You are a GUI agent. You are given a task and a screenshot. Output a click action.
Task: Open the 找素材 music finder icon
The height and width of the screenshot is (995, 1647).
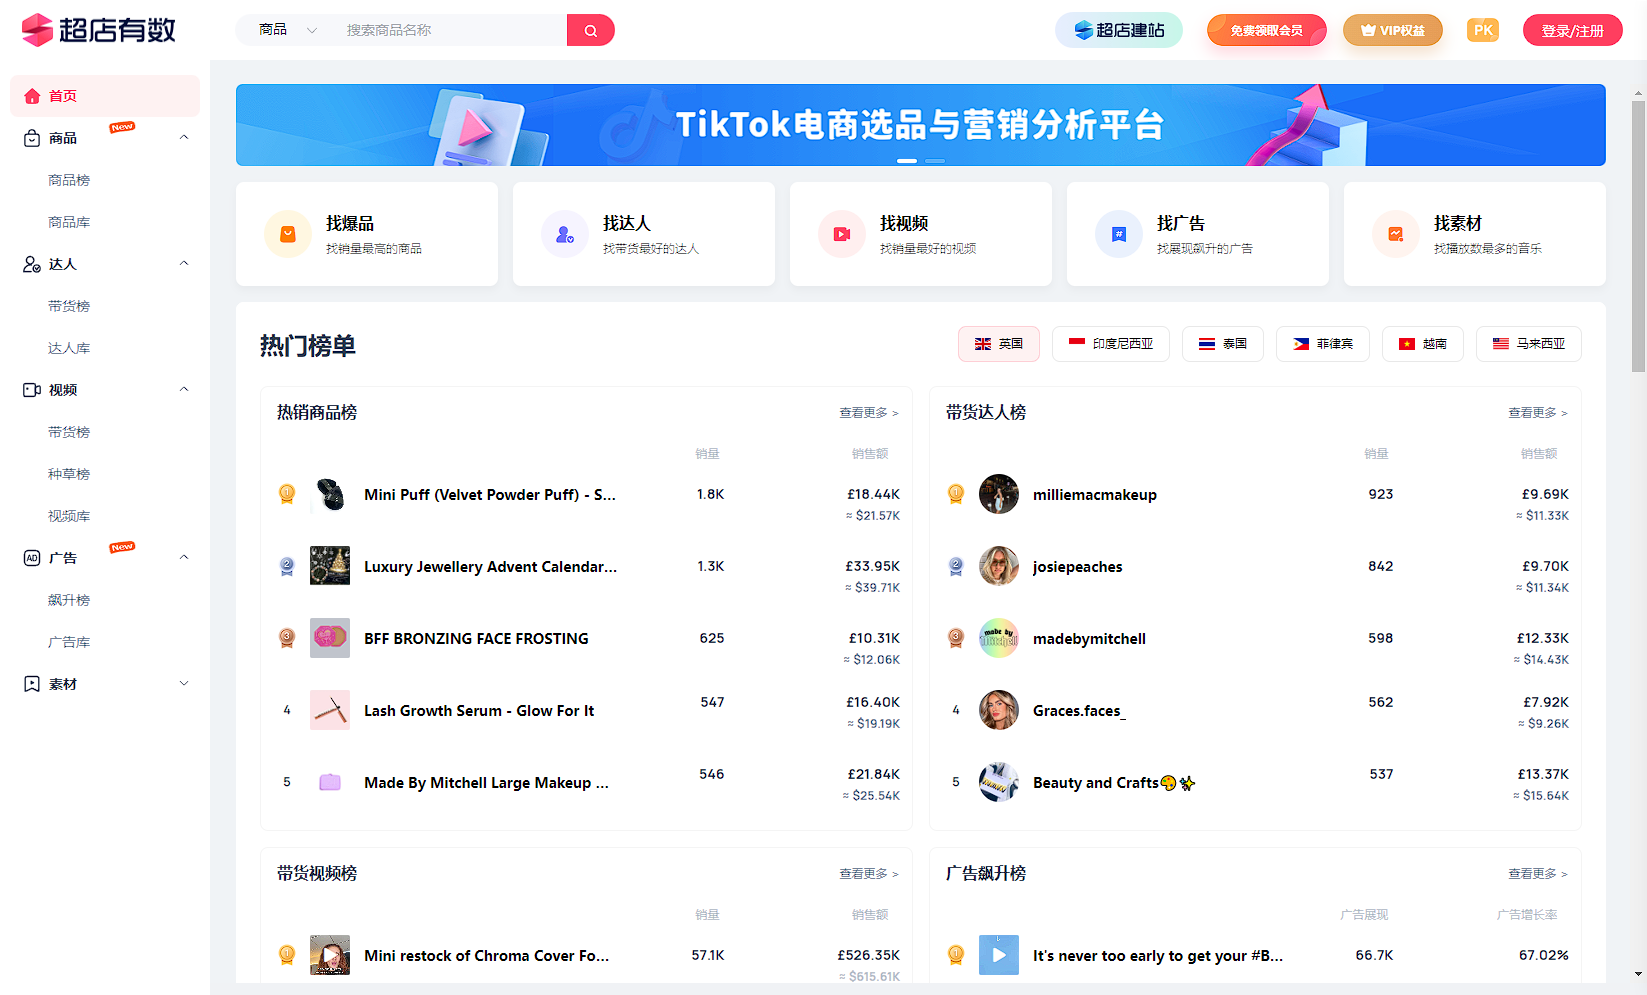(1396, 233)
